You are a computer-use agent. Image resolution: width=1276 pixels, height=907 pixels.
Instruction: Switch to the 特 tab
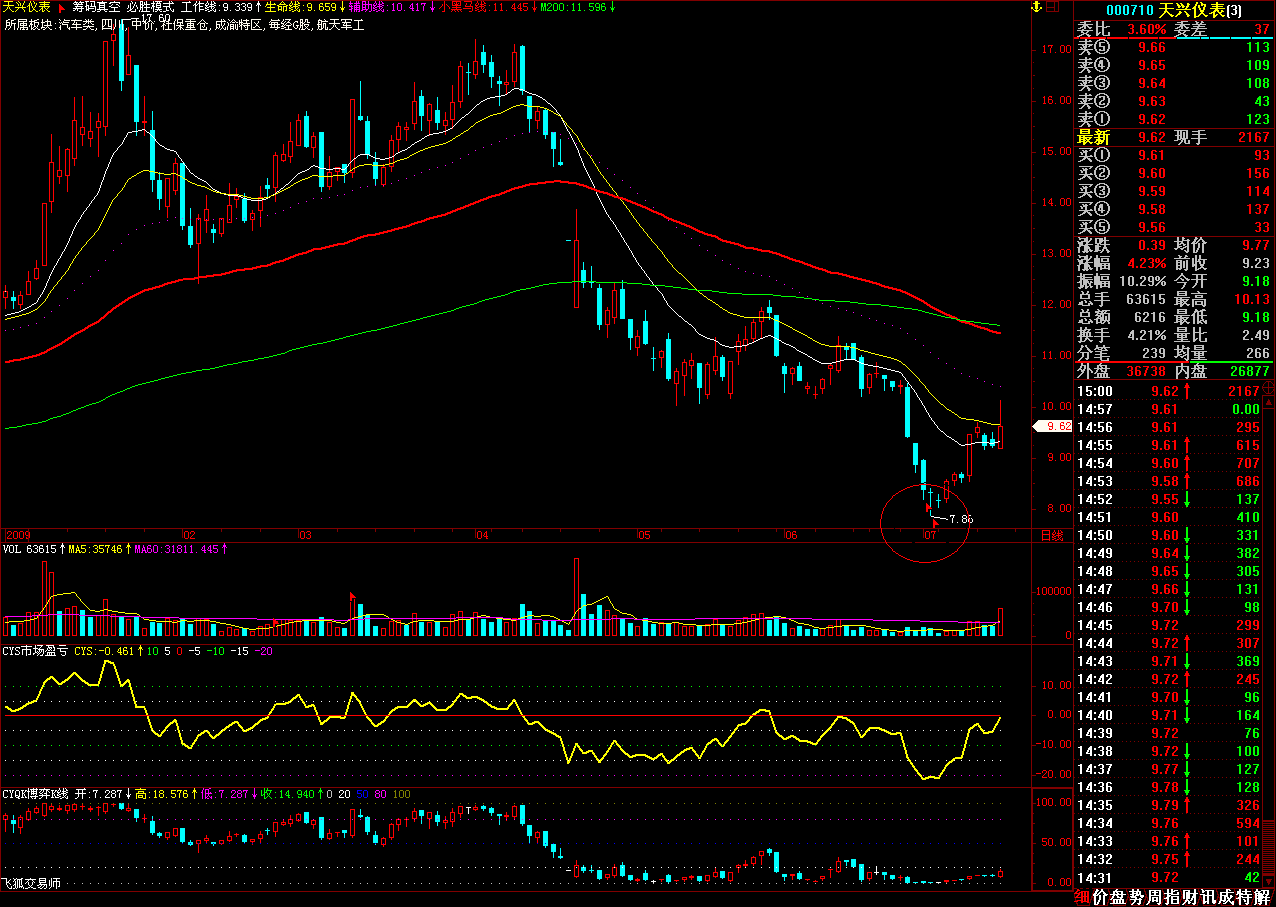pos(1244,897)
